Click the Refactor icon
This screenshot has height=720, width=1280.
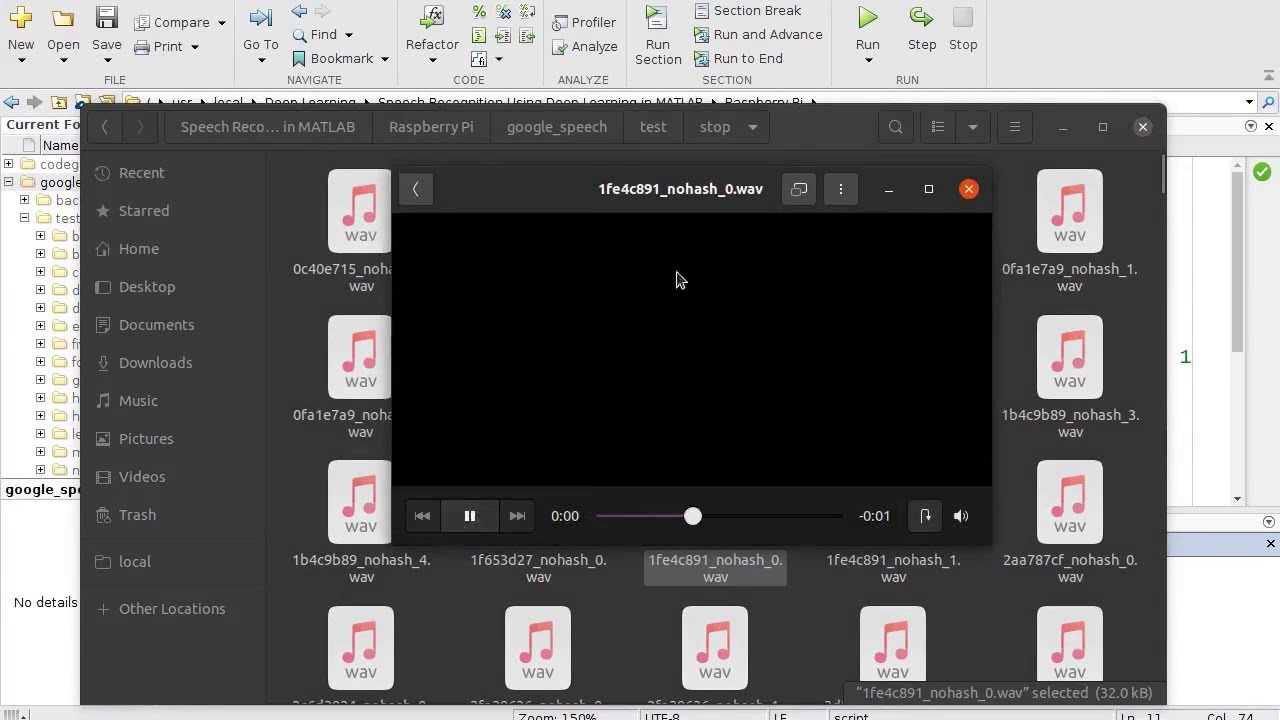(x=432, y=18)
